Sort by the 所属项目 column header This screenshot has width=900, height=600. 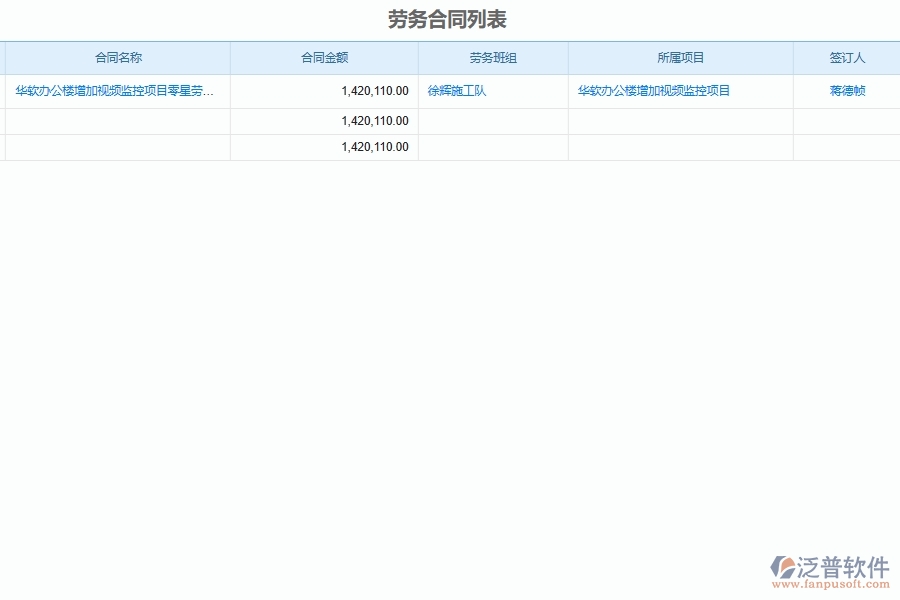(x=679, y=57)
